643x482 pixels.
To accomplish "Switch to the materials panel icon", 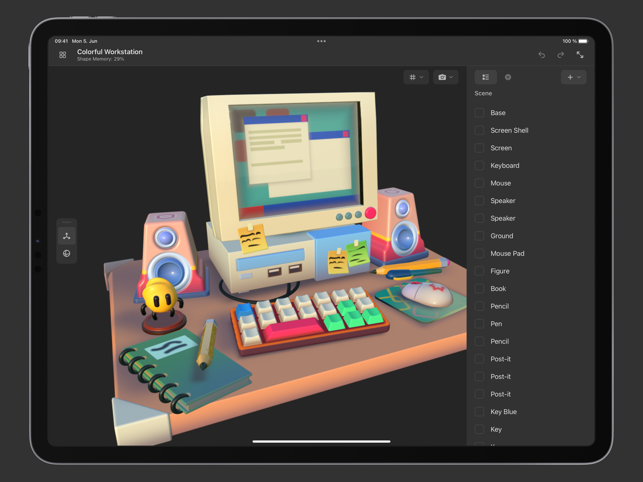I will [x=508, y=77].
